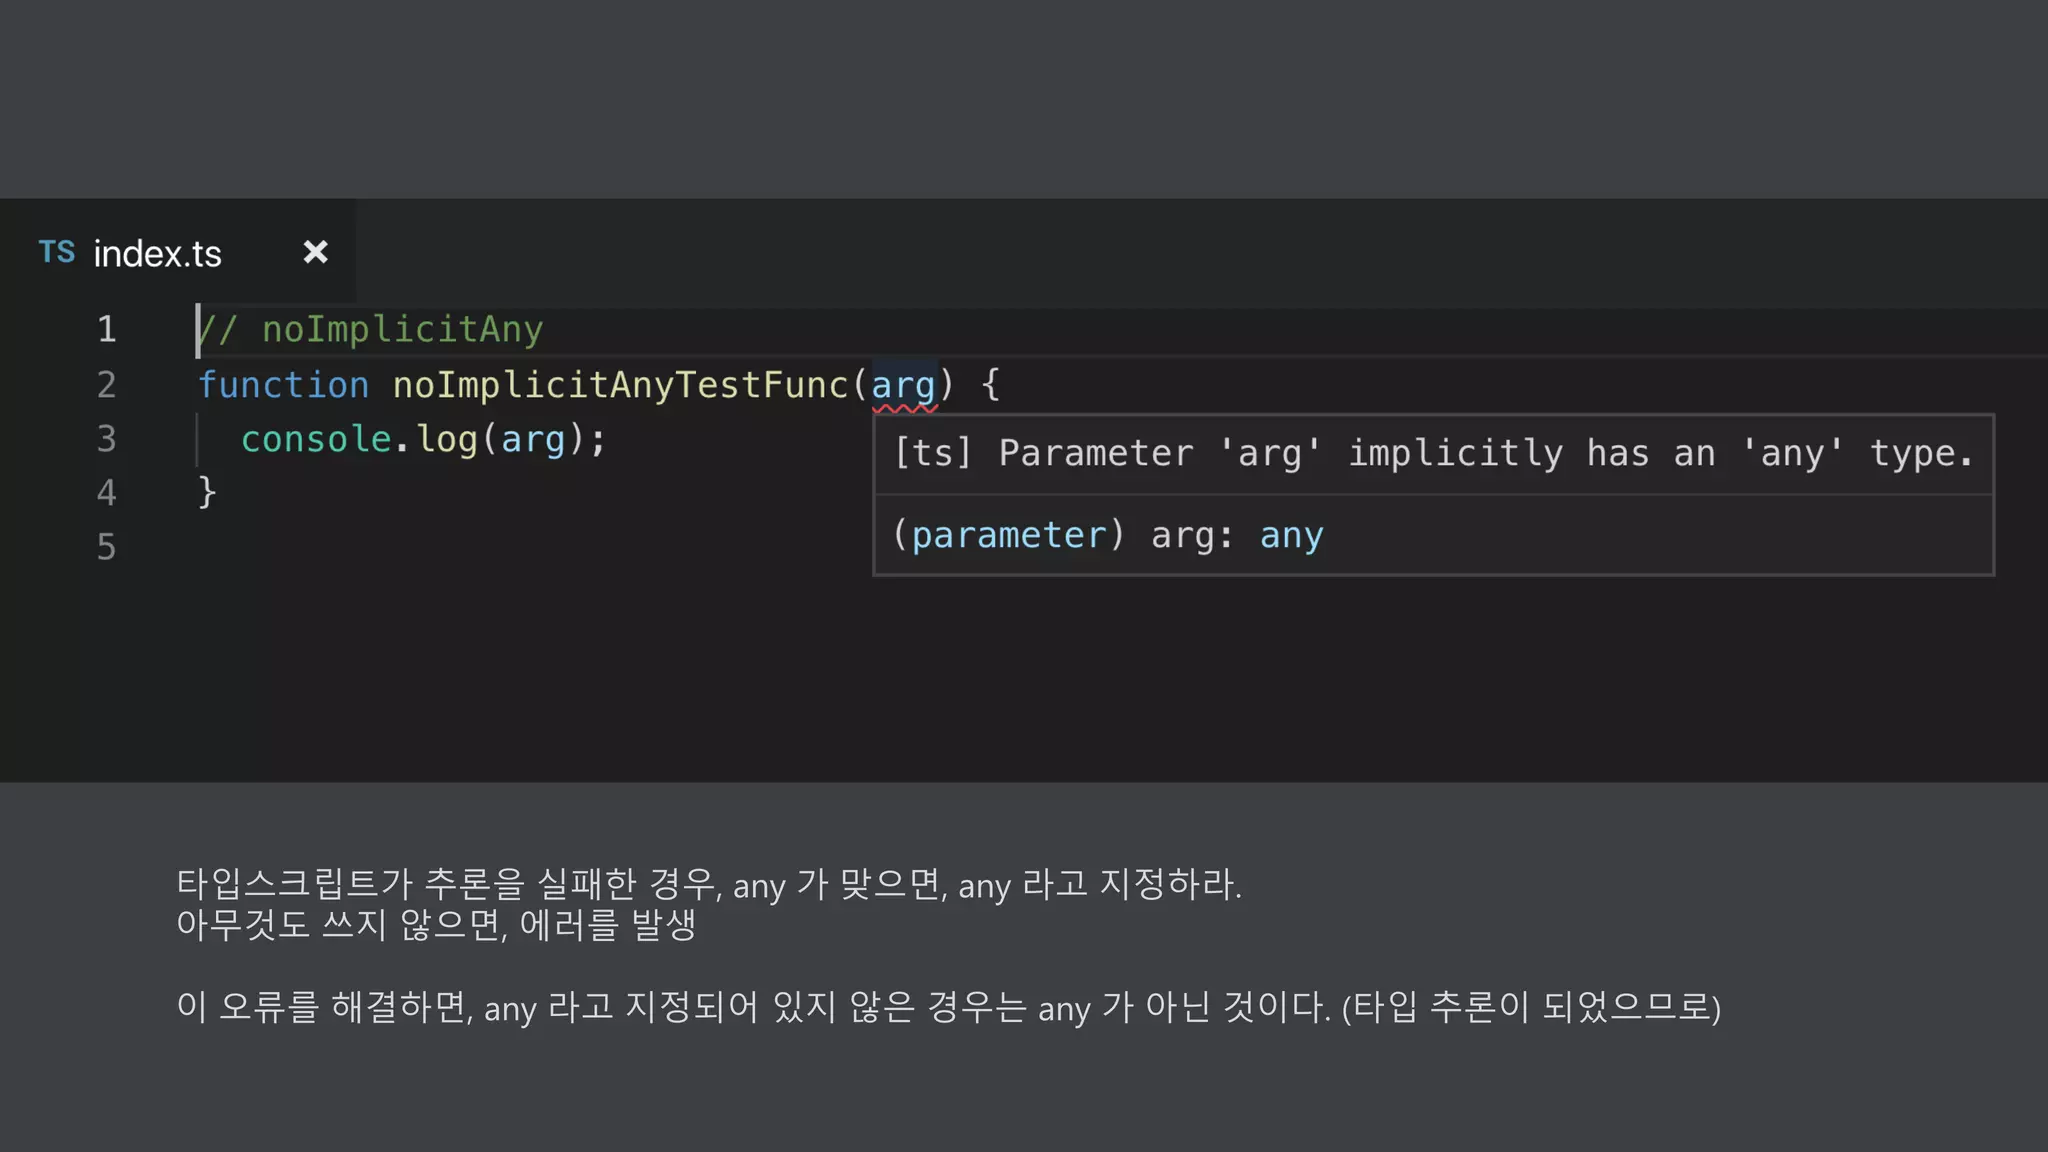Click the noImplicitAnyTestFunc function name
Image resolution: width=2048 pixels, height=1152 pixels.
click(620, 385)
